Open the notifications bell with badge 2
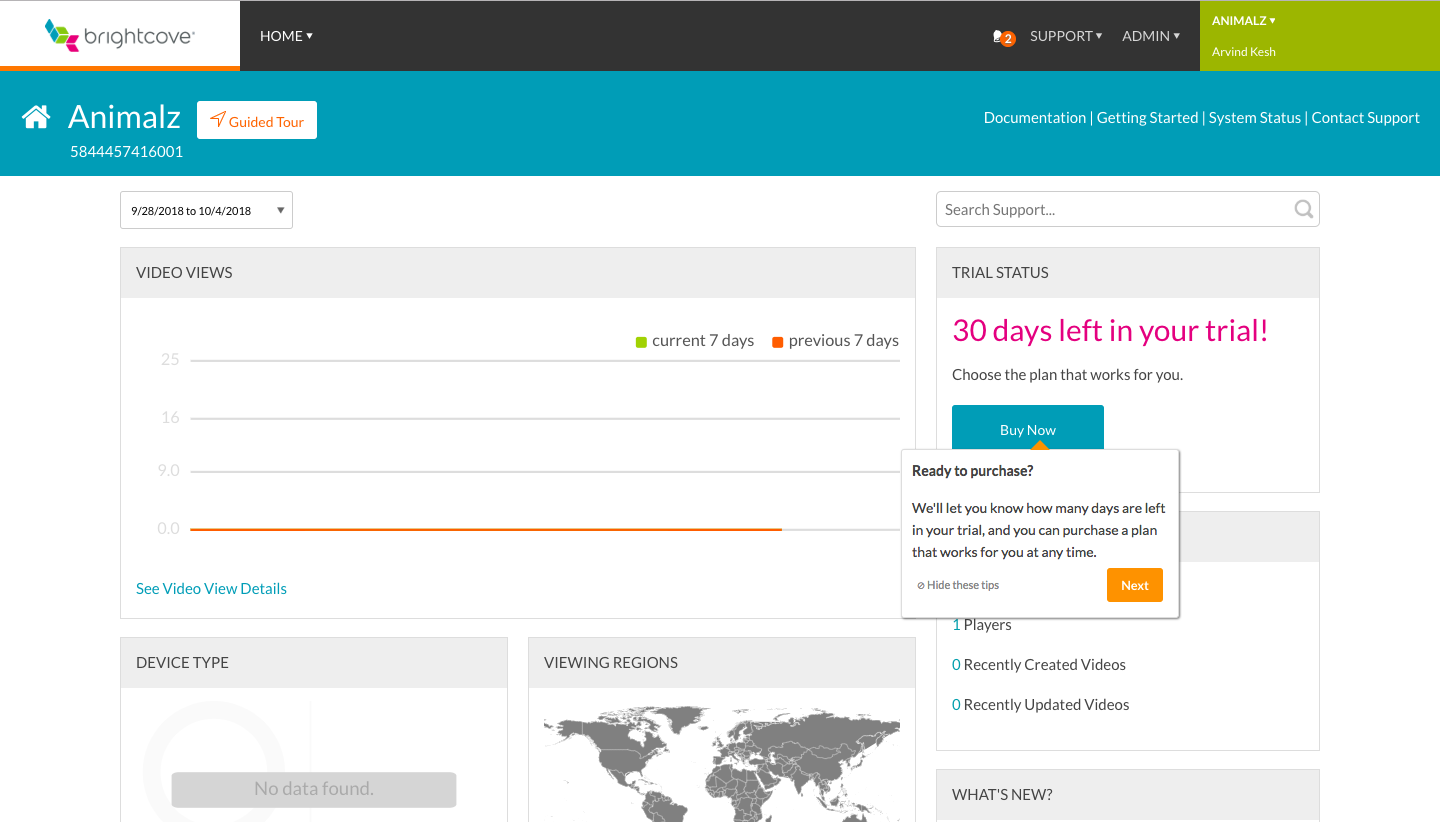This screenshot has height=822, width=1440. tap(1003, 37)
